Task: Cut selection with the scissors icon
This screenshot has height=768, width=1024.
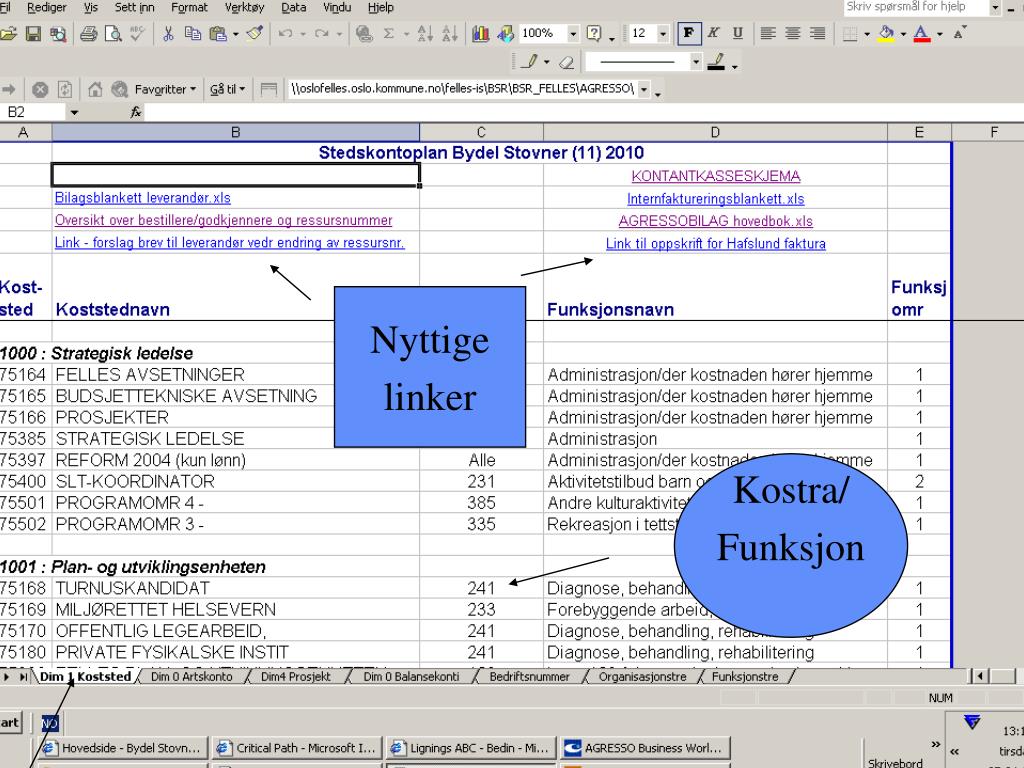Action: pyautogui.click(x=168, y=33)
